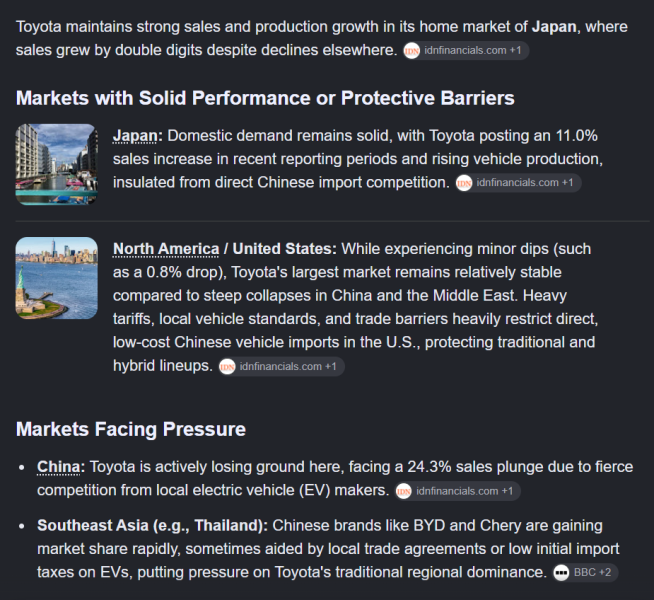This screenshot has width=654, height=600.
Task: Click the IDN icon in the intro paragraph citation
Action: [412, 51]
